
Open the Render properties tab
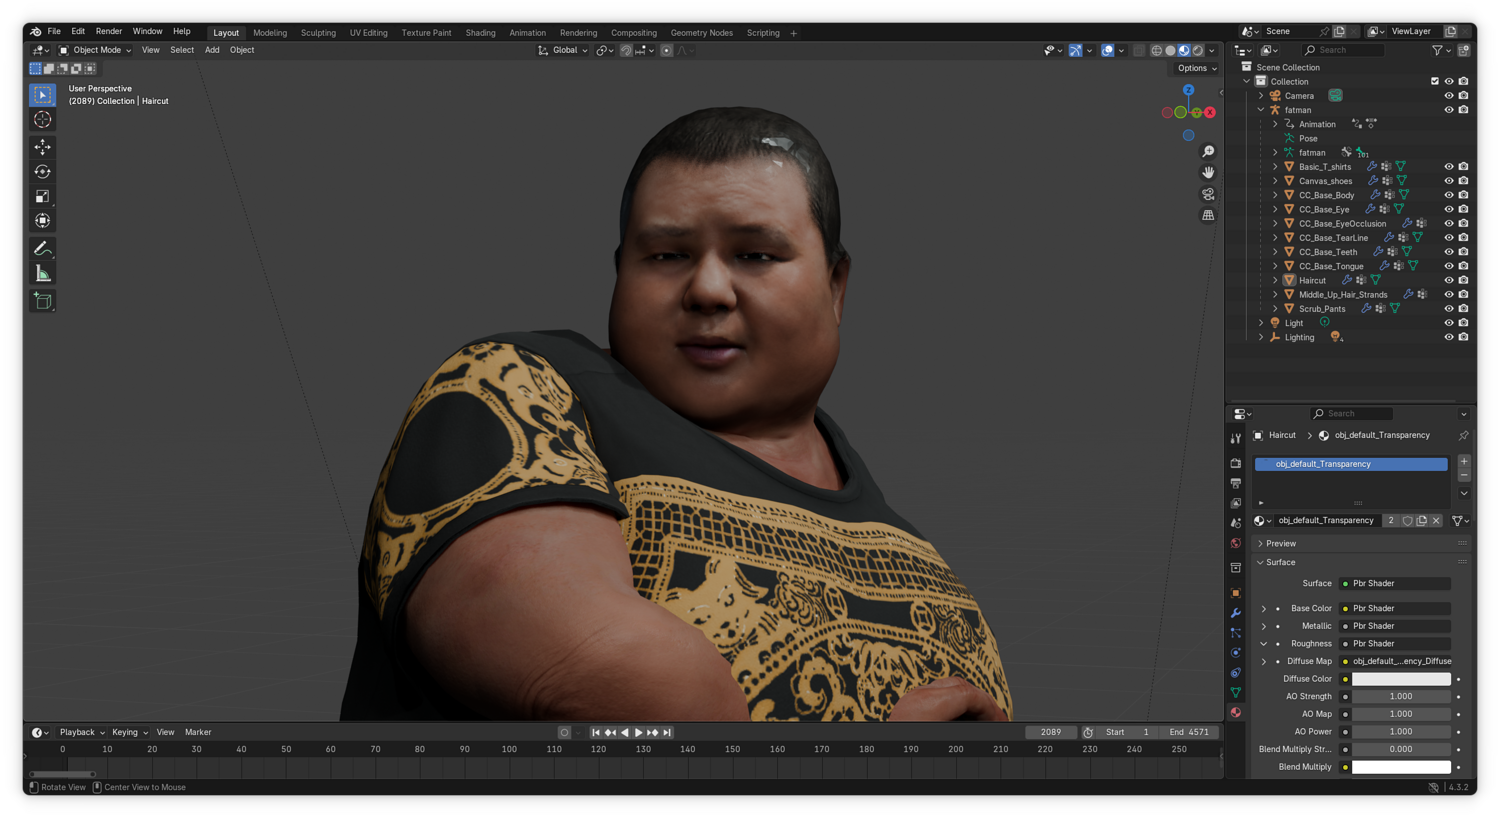(1236, 463)
